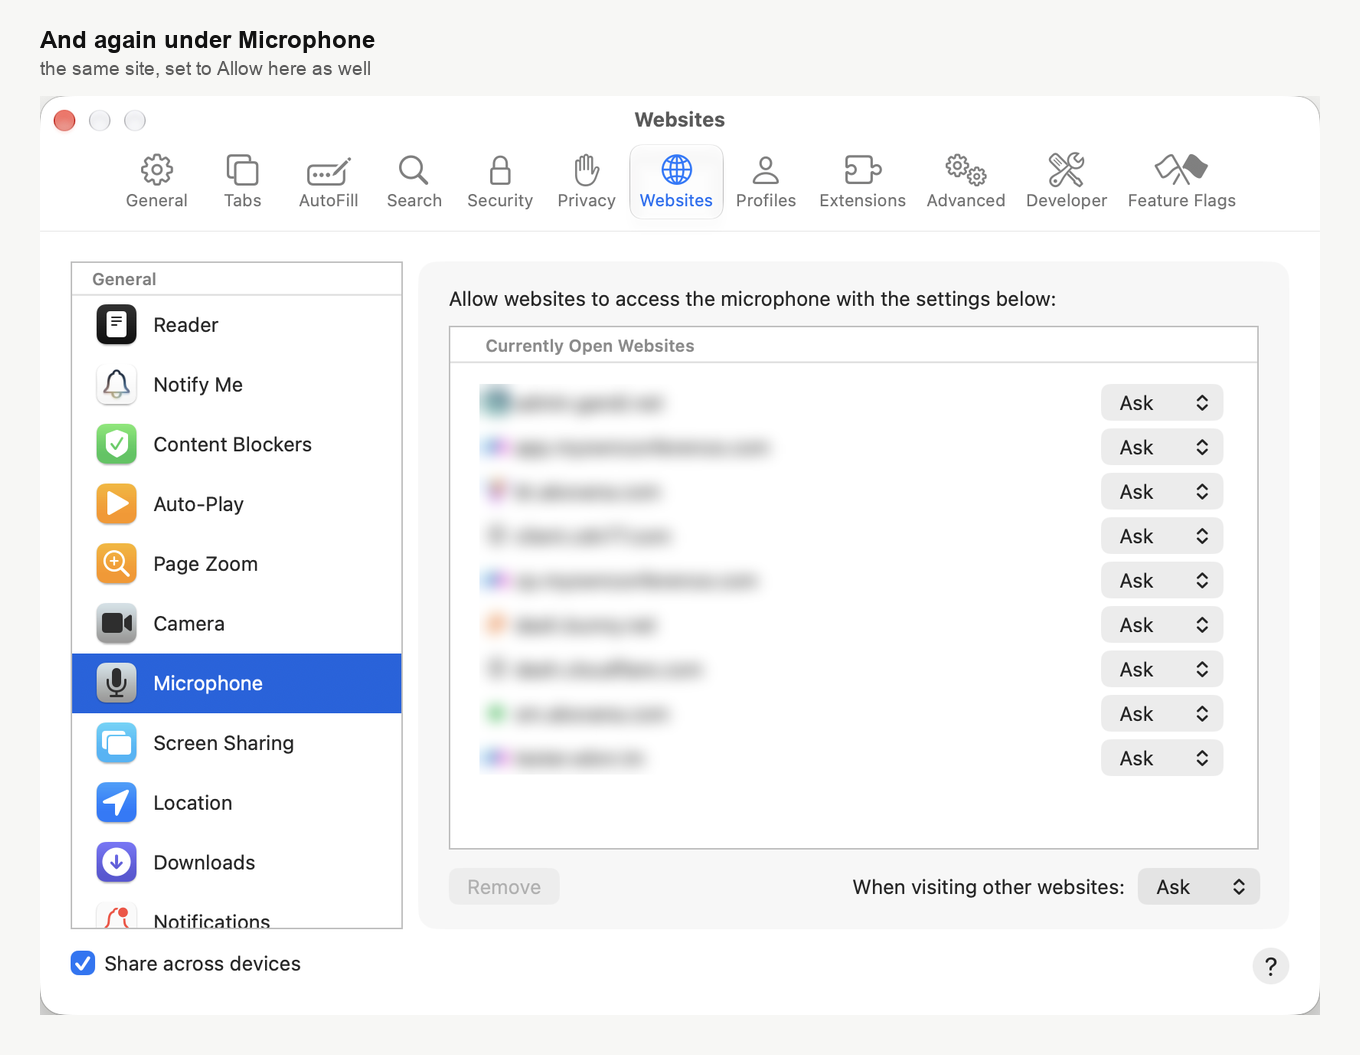Viewport: 1360px width, 1055px height.
Task: Click the Microphone sidebar icon
Action: coord(117,683)
